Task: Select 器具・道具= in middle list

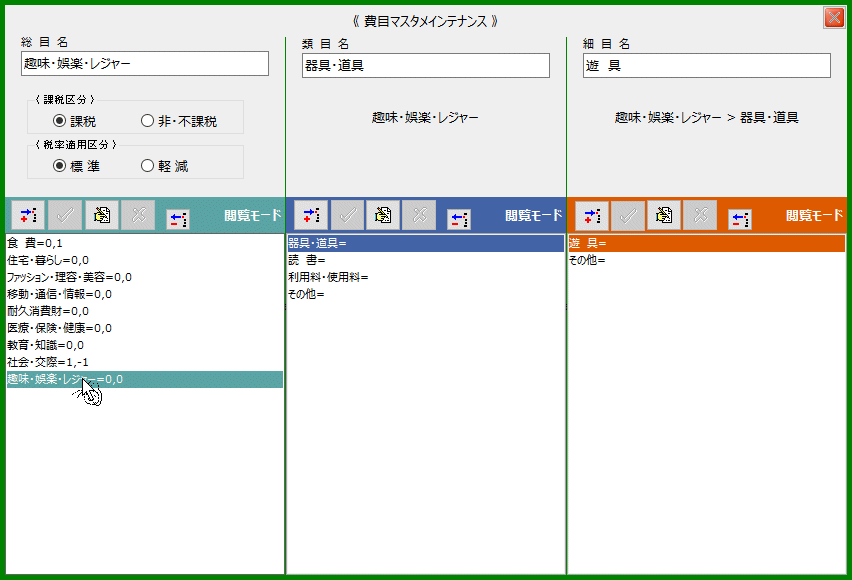Action: [426, 244]
